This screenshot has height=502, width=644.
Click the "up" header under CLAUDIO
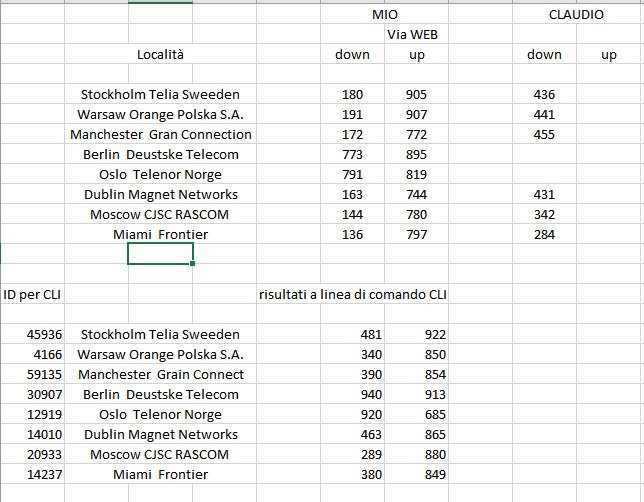pyautogui.click(x=609, y=55)
